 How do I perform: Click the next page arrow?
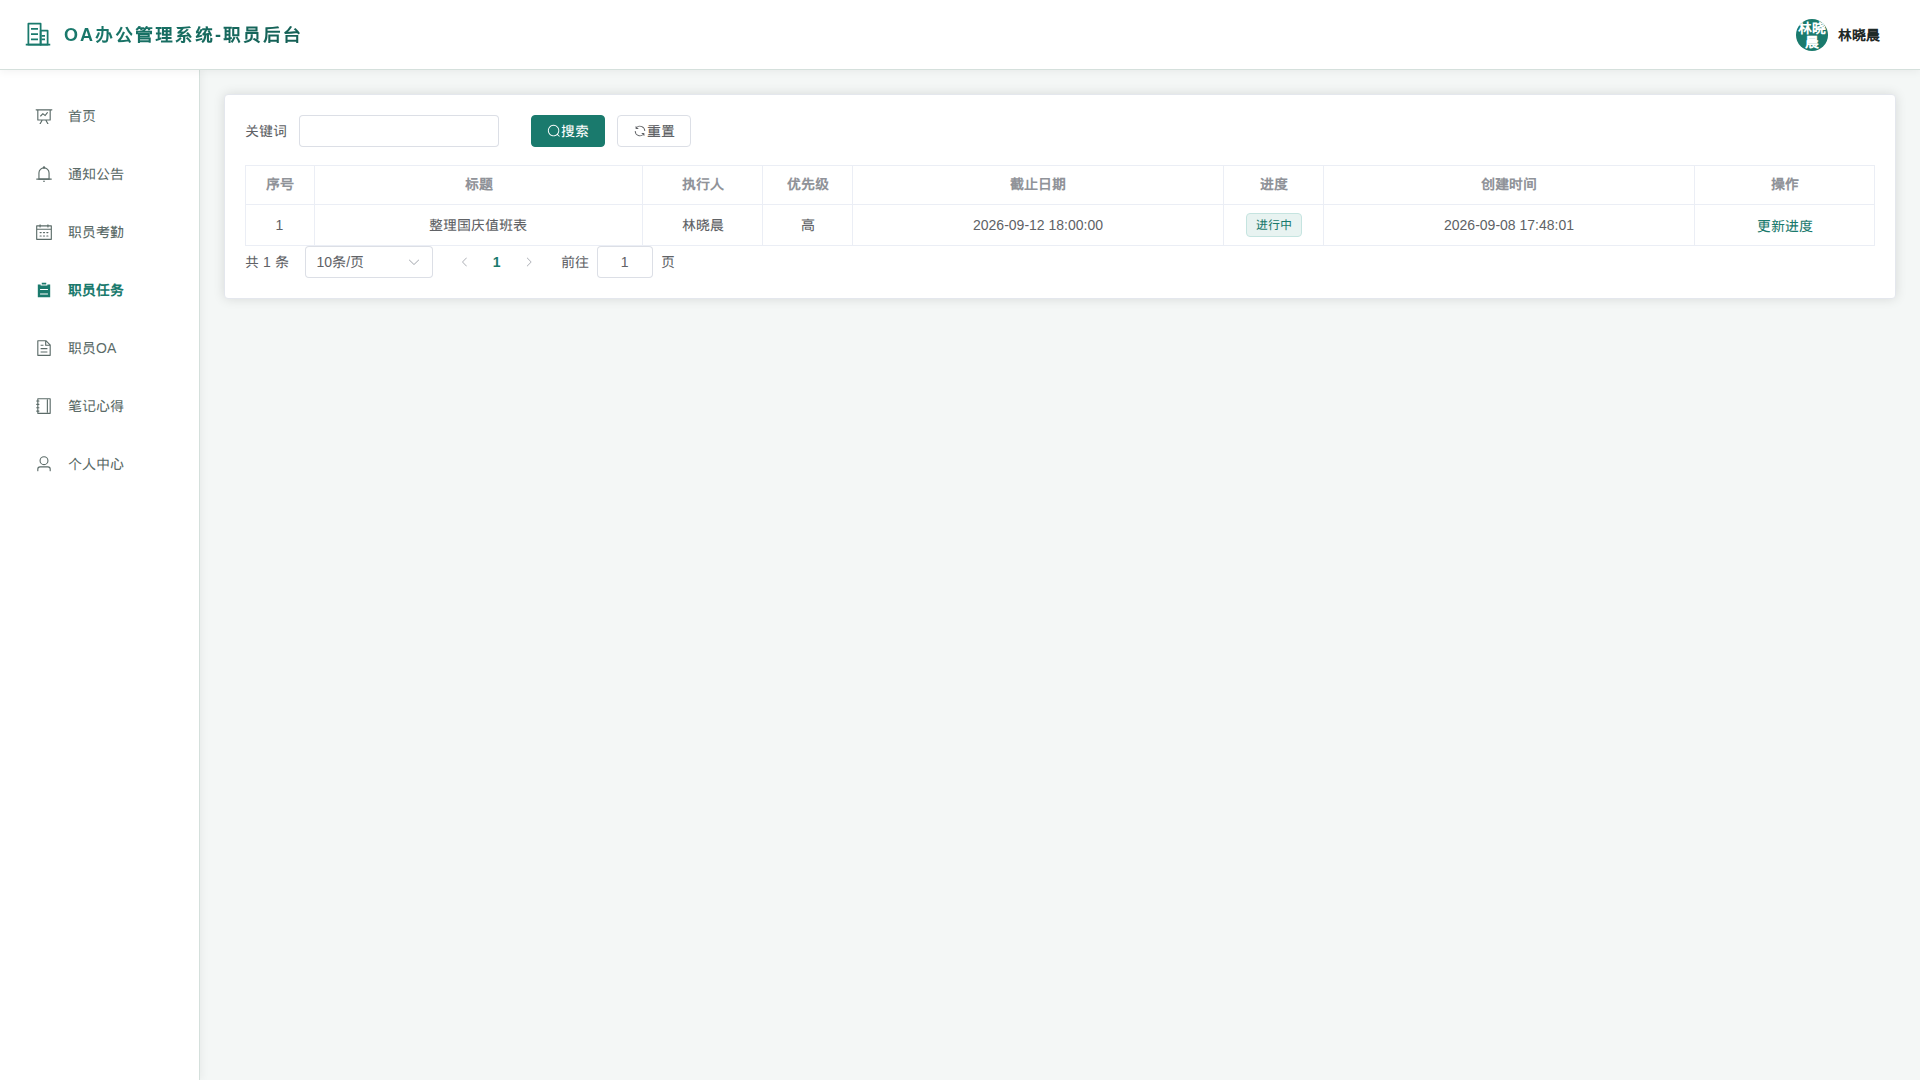pos(529,262)
